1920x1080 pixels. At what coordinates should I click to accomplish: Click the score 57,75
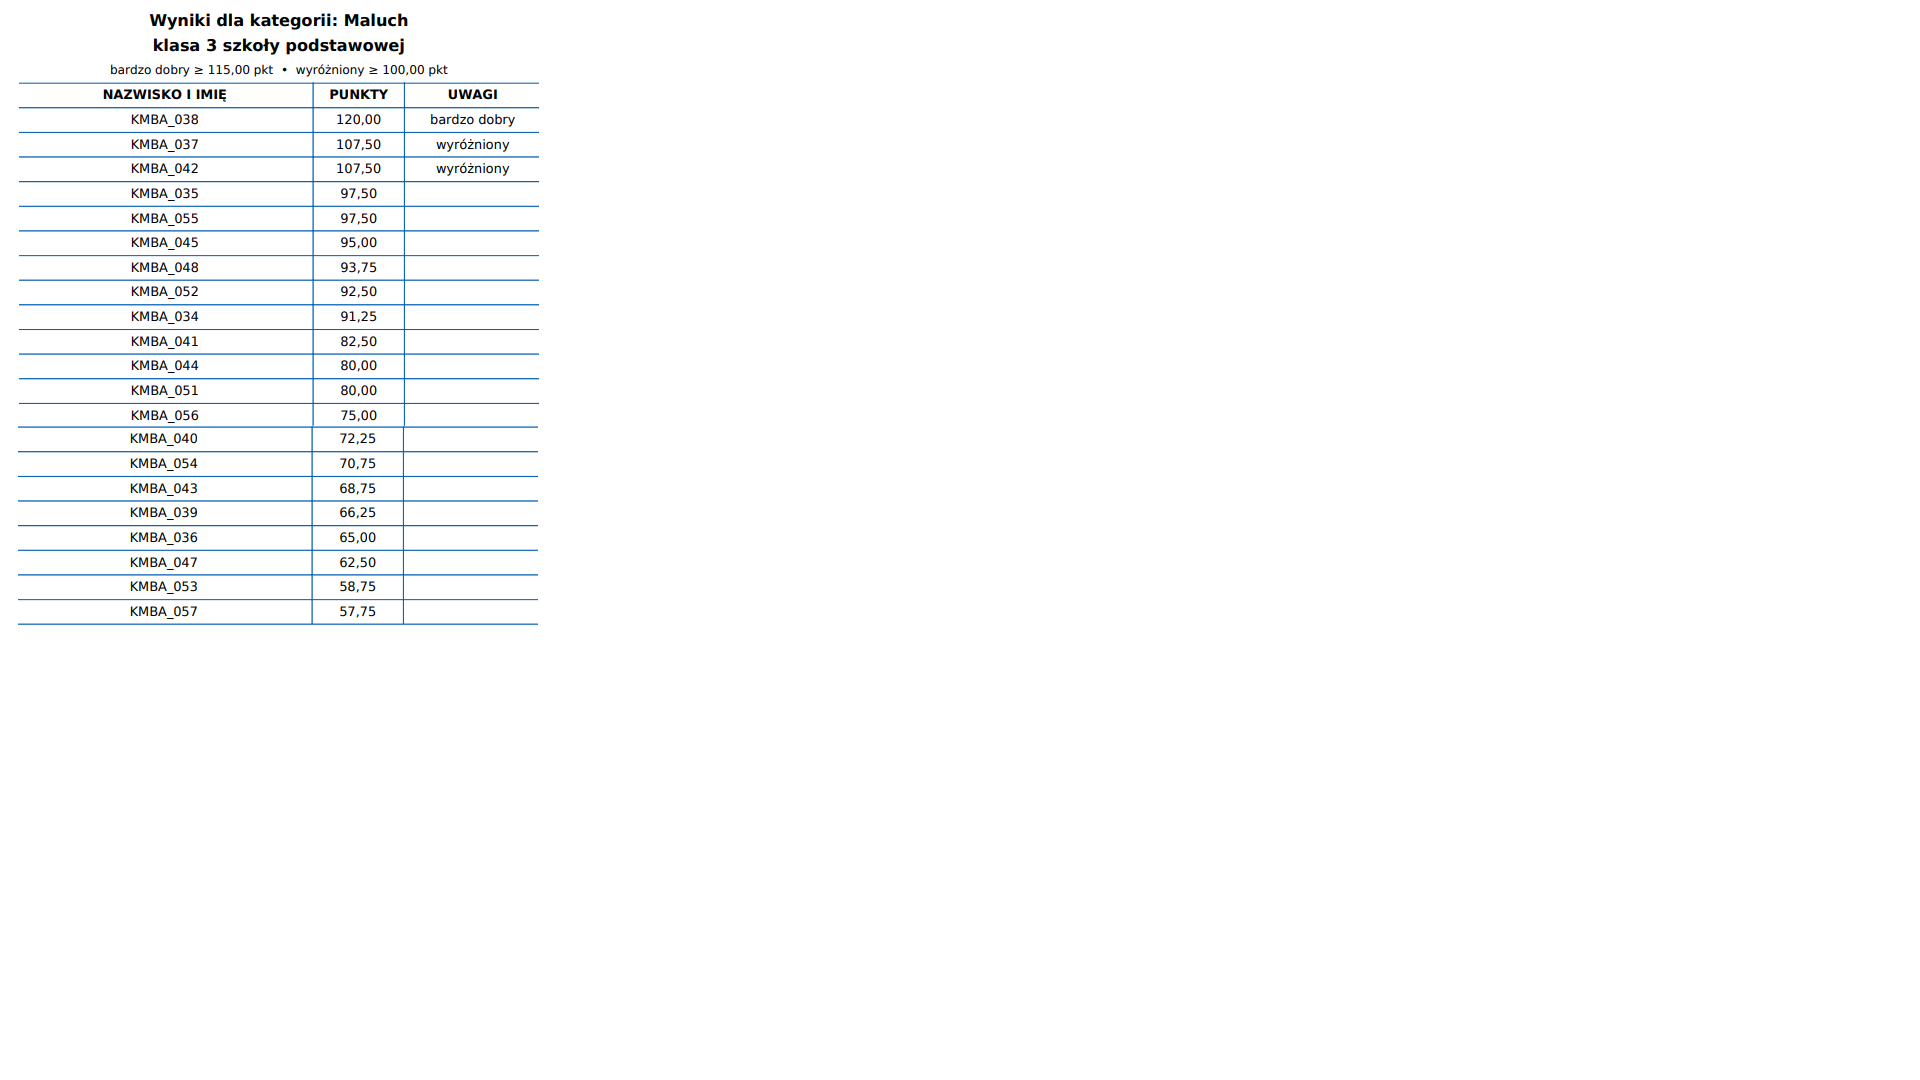click(358, 612)
